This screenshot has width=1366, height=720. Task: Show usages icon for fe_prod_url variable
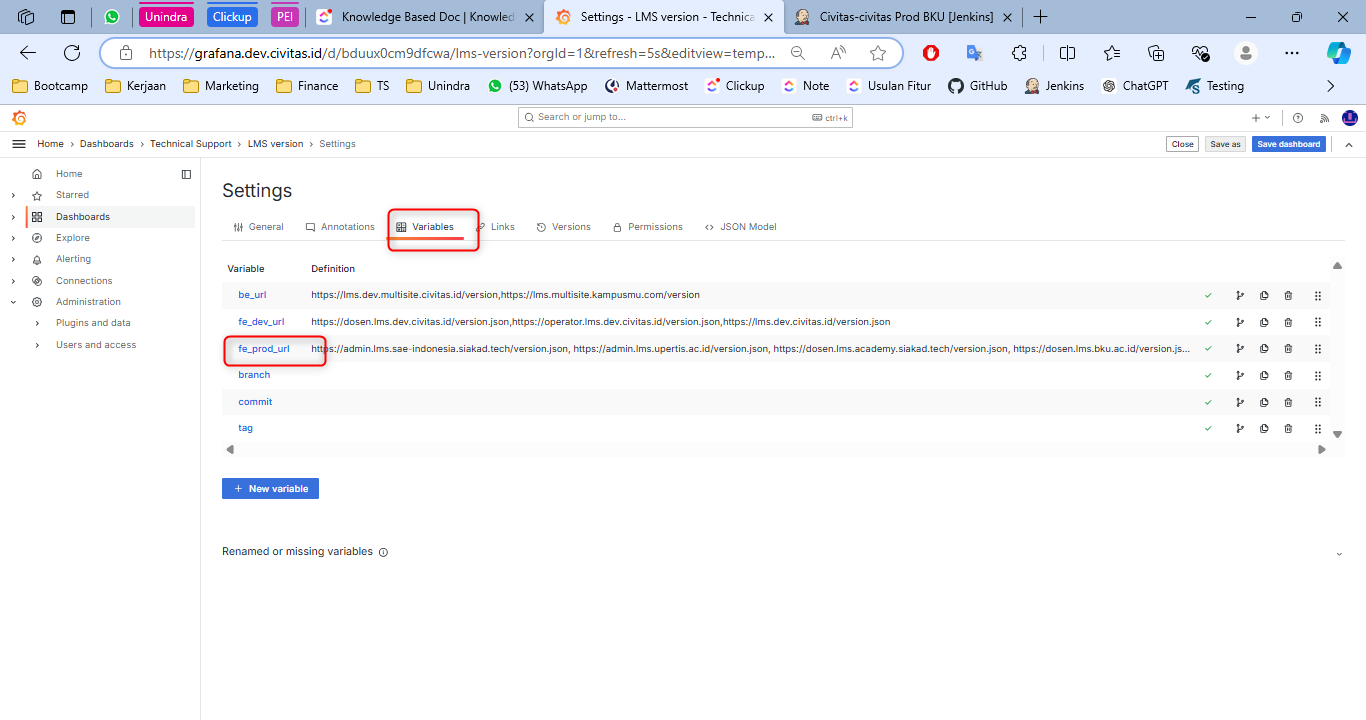pos(1240,349)
